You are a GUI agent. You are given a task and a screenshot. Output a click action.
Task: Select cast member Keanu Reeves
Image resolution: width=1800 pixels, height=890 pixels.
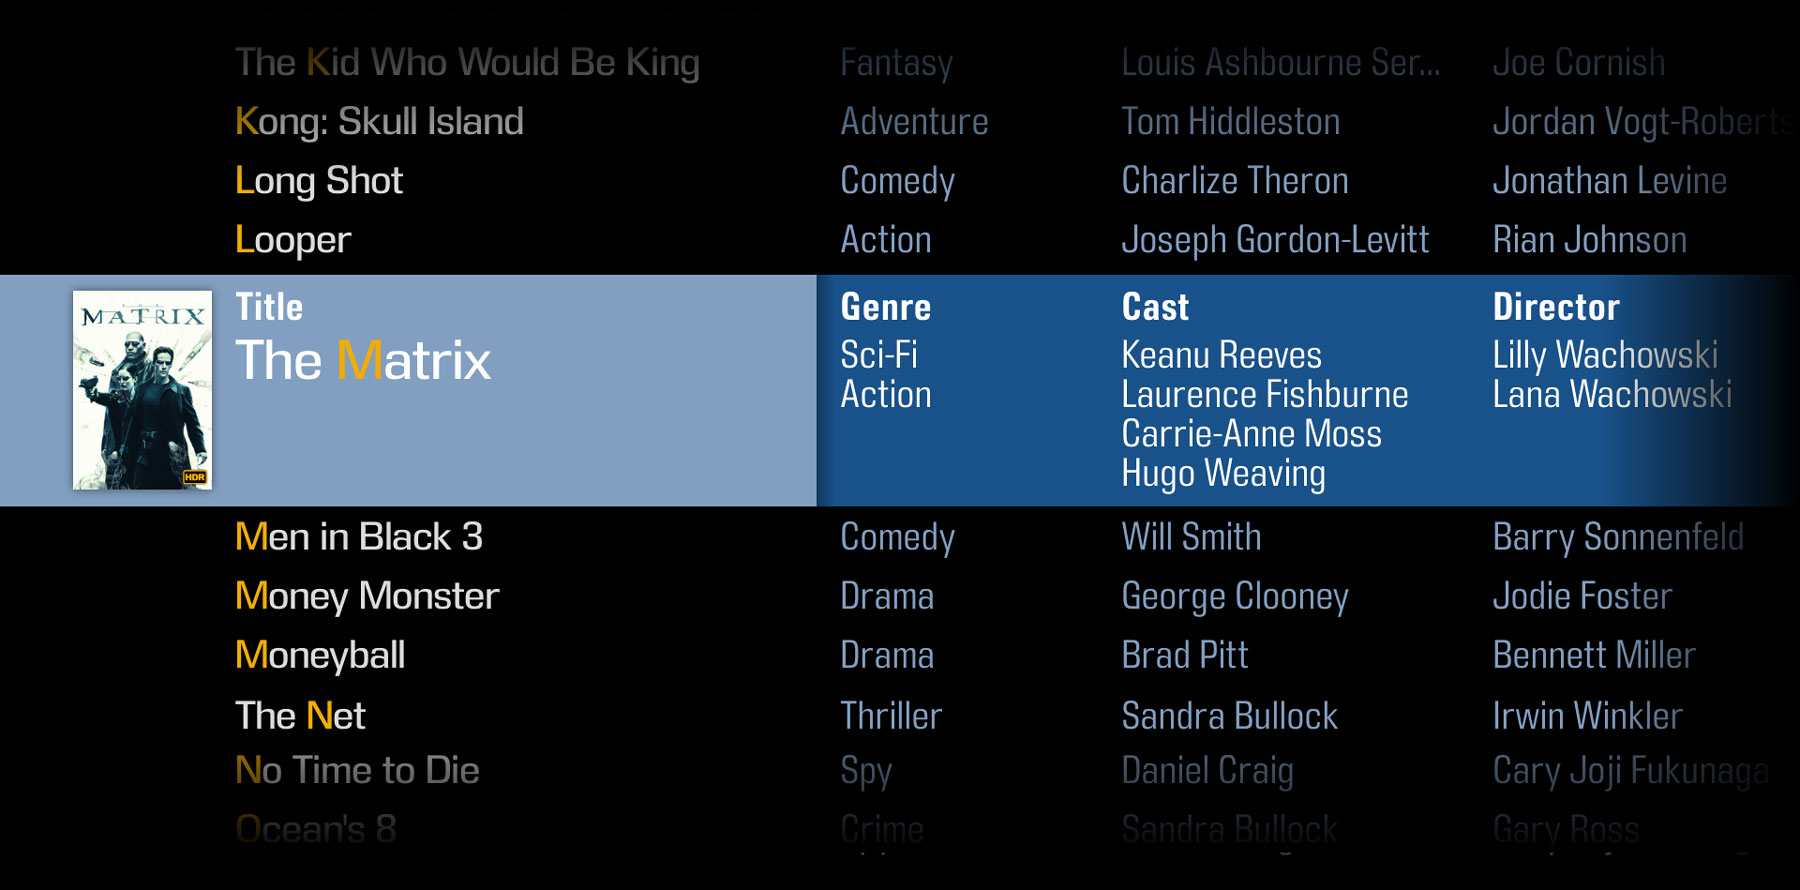(x=1221, y=355)
